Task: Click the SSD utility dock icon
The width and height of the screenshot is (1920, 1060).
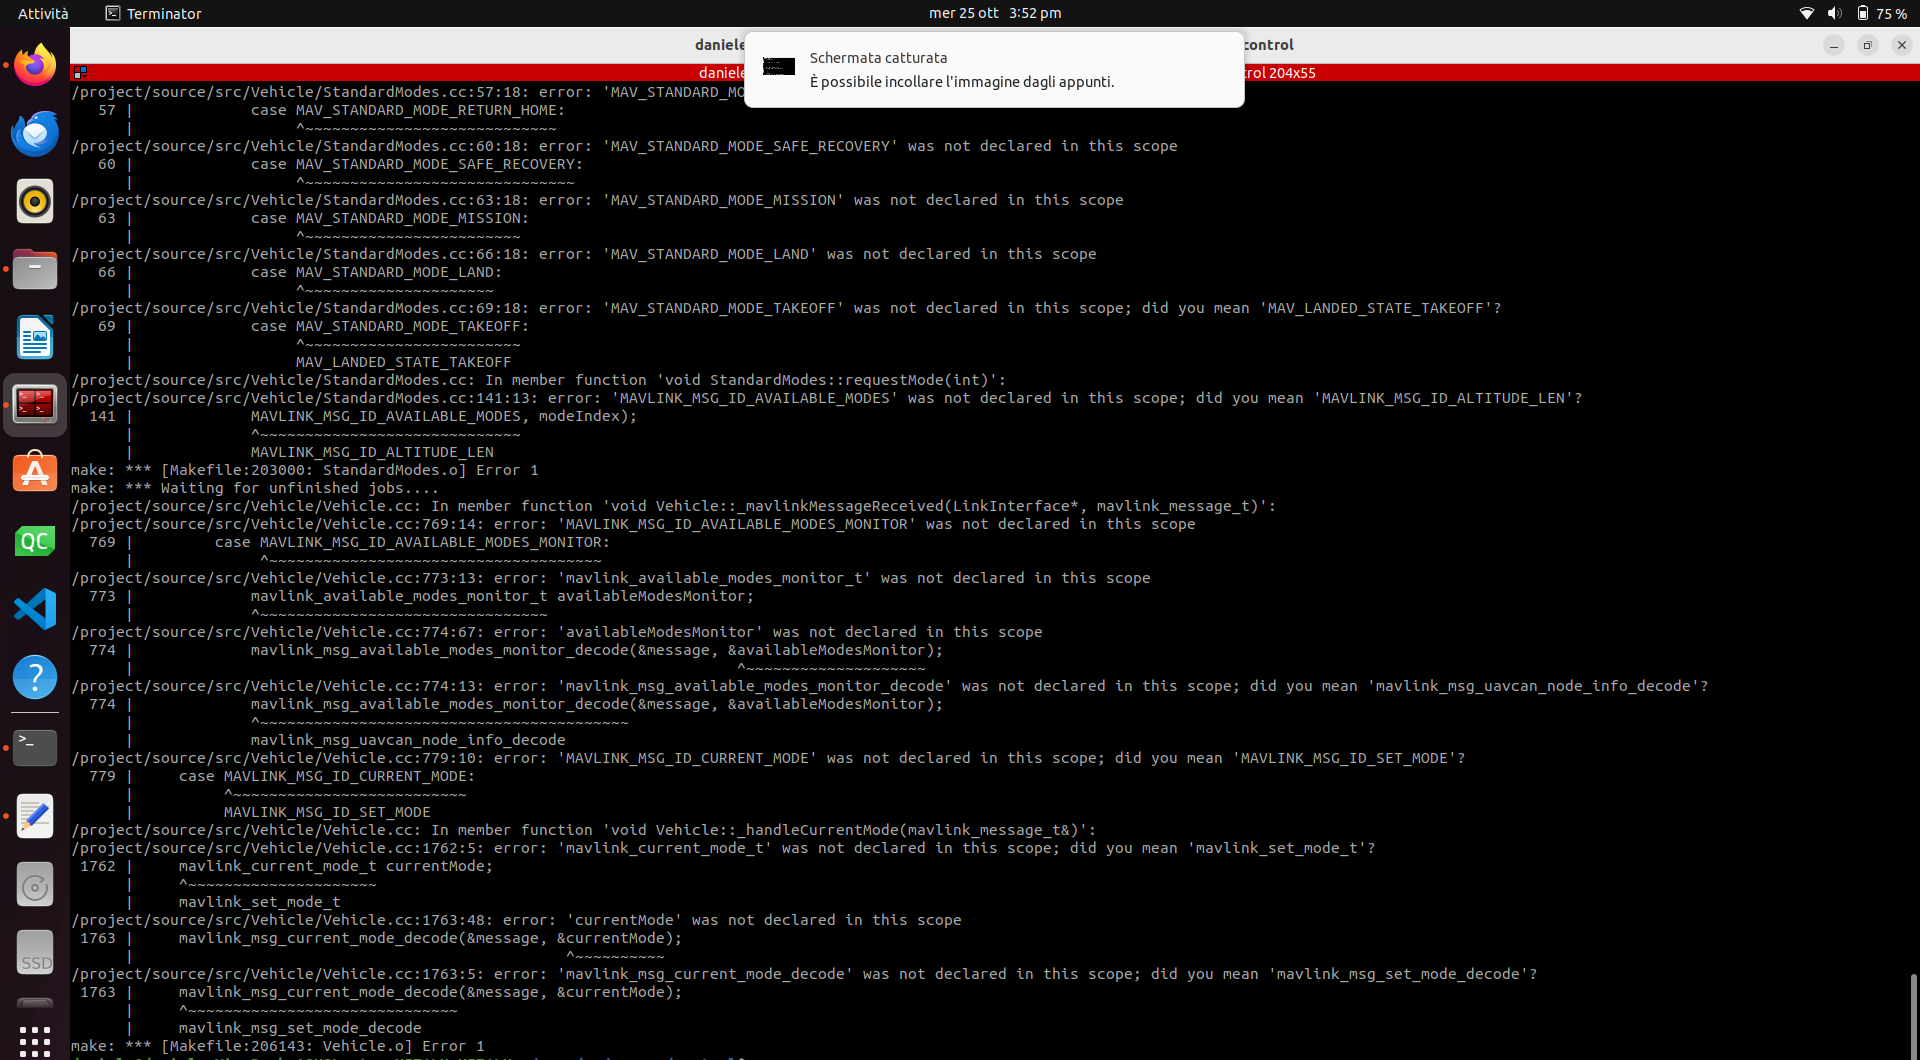Action: point(34,952)
